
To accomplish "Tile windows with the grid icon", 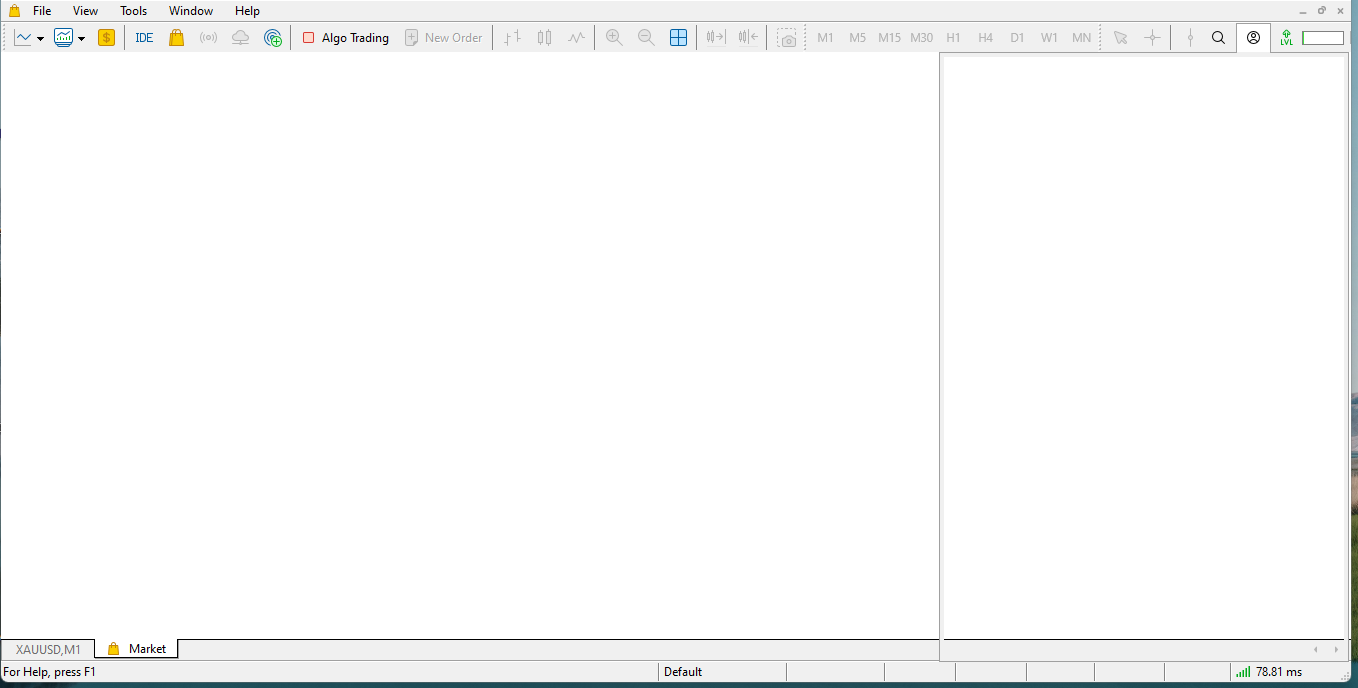I will 678,38.
